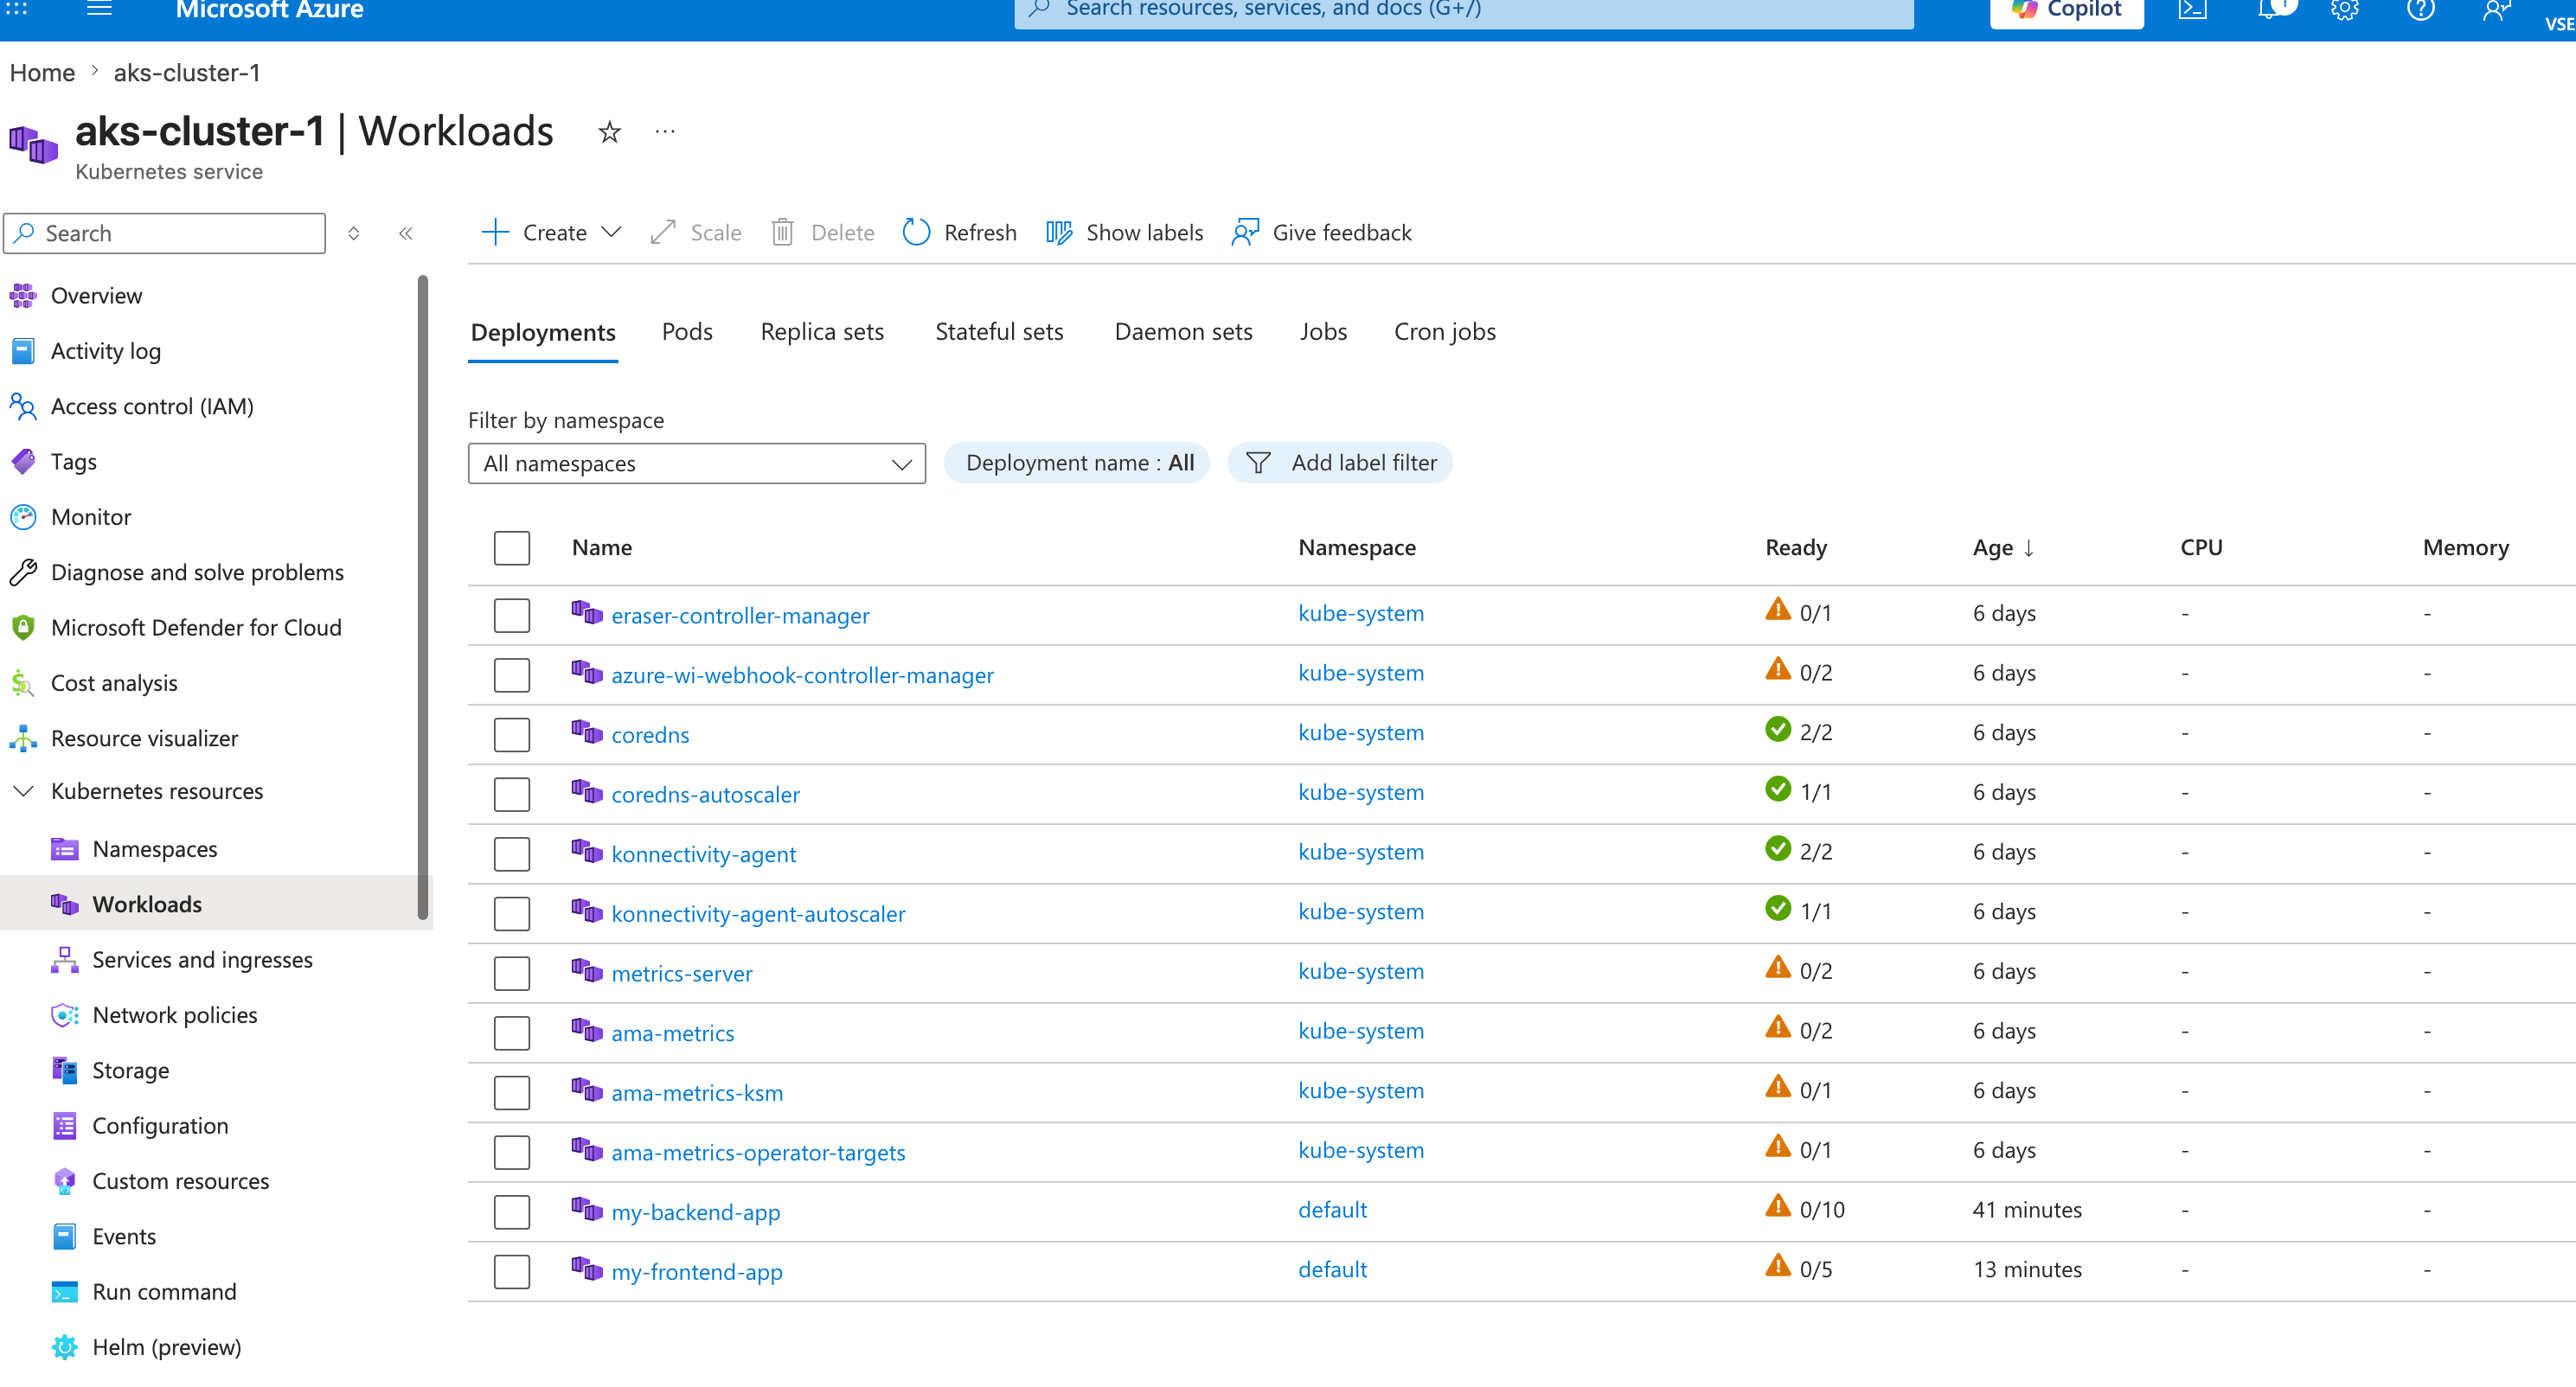The height and width of the screenshot is (1387, 2576).
Task: Open portal settings gear
Action: tap(2344, 9)
